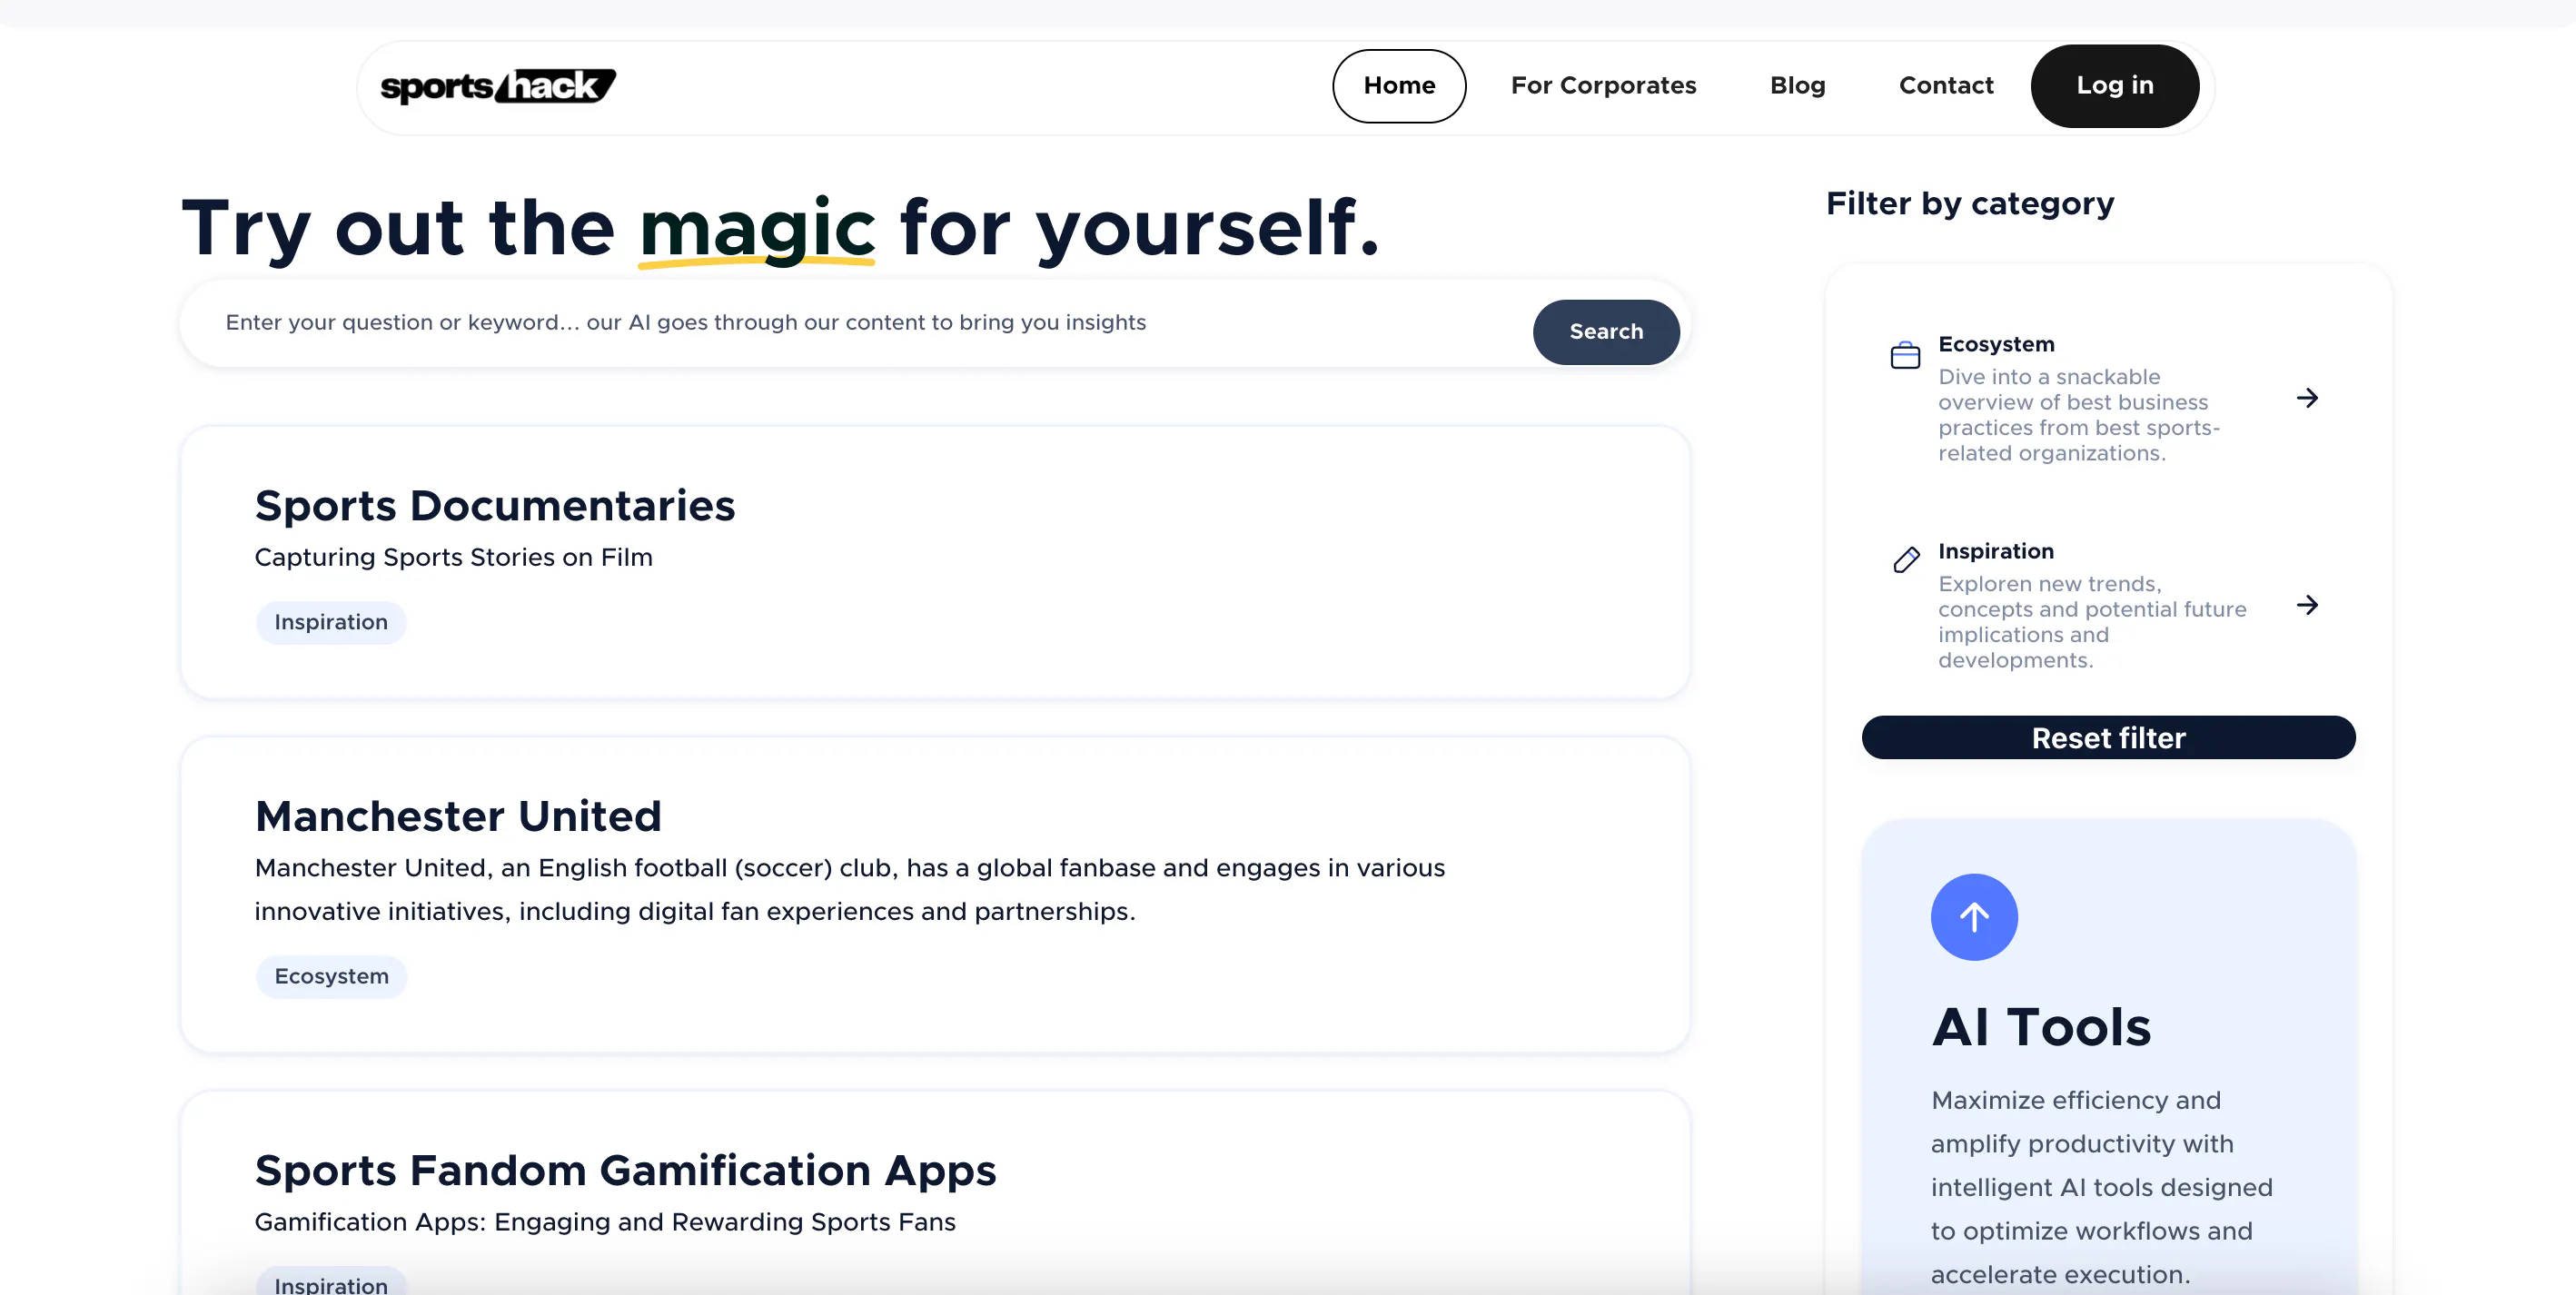Open the Manchester United article title

pos(458,816)
